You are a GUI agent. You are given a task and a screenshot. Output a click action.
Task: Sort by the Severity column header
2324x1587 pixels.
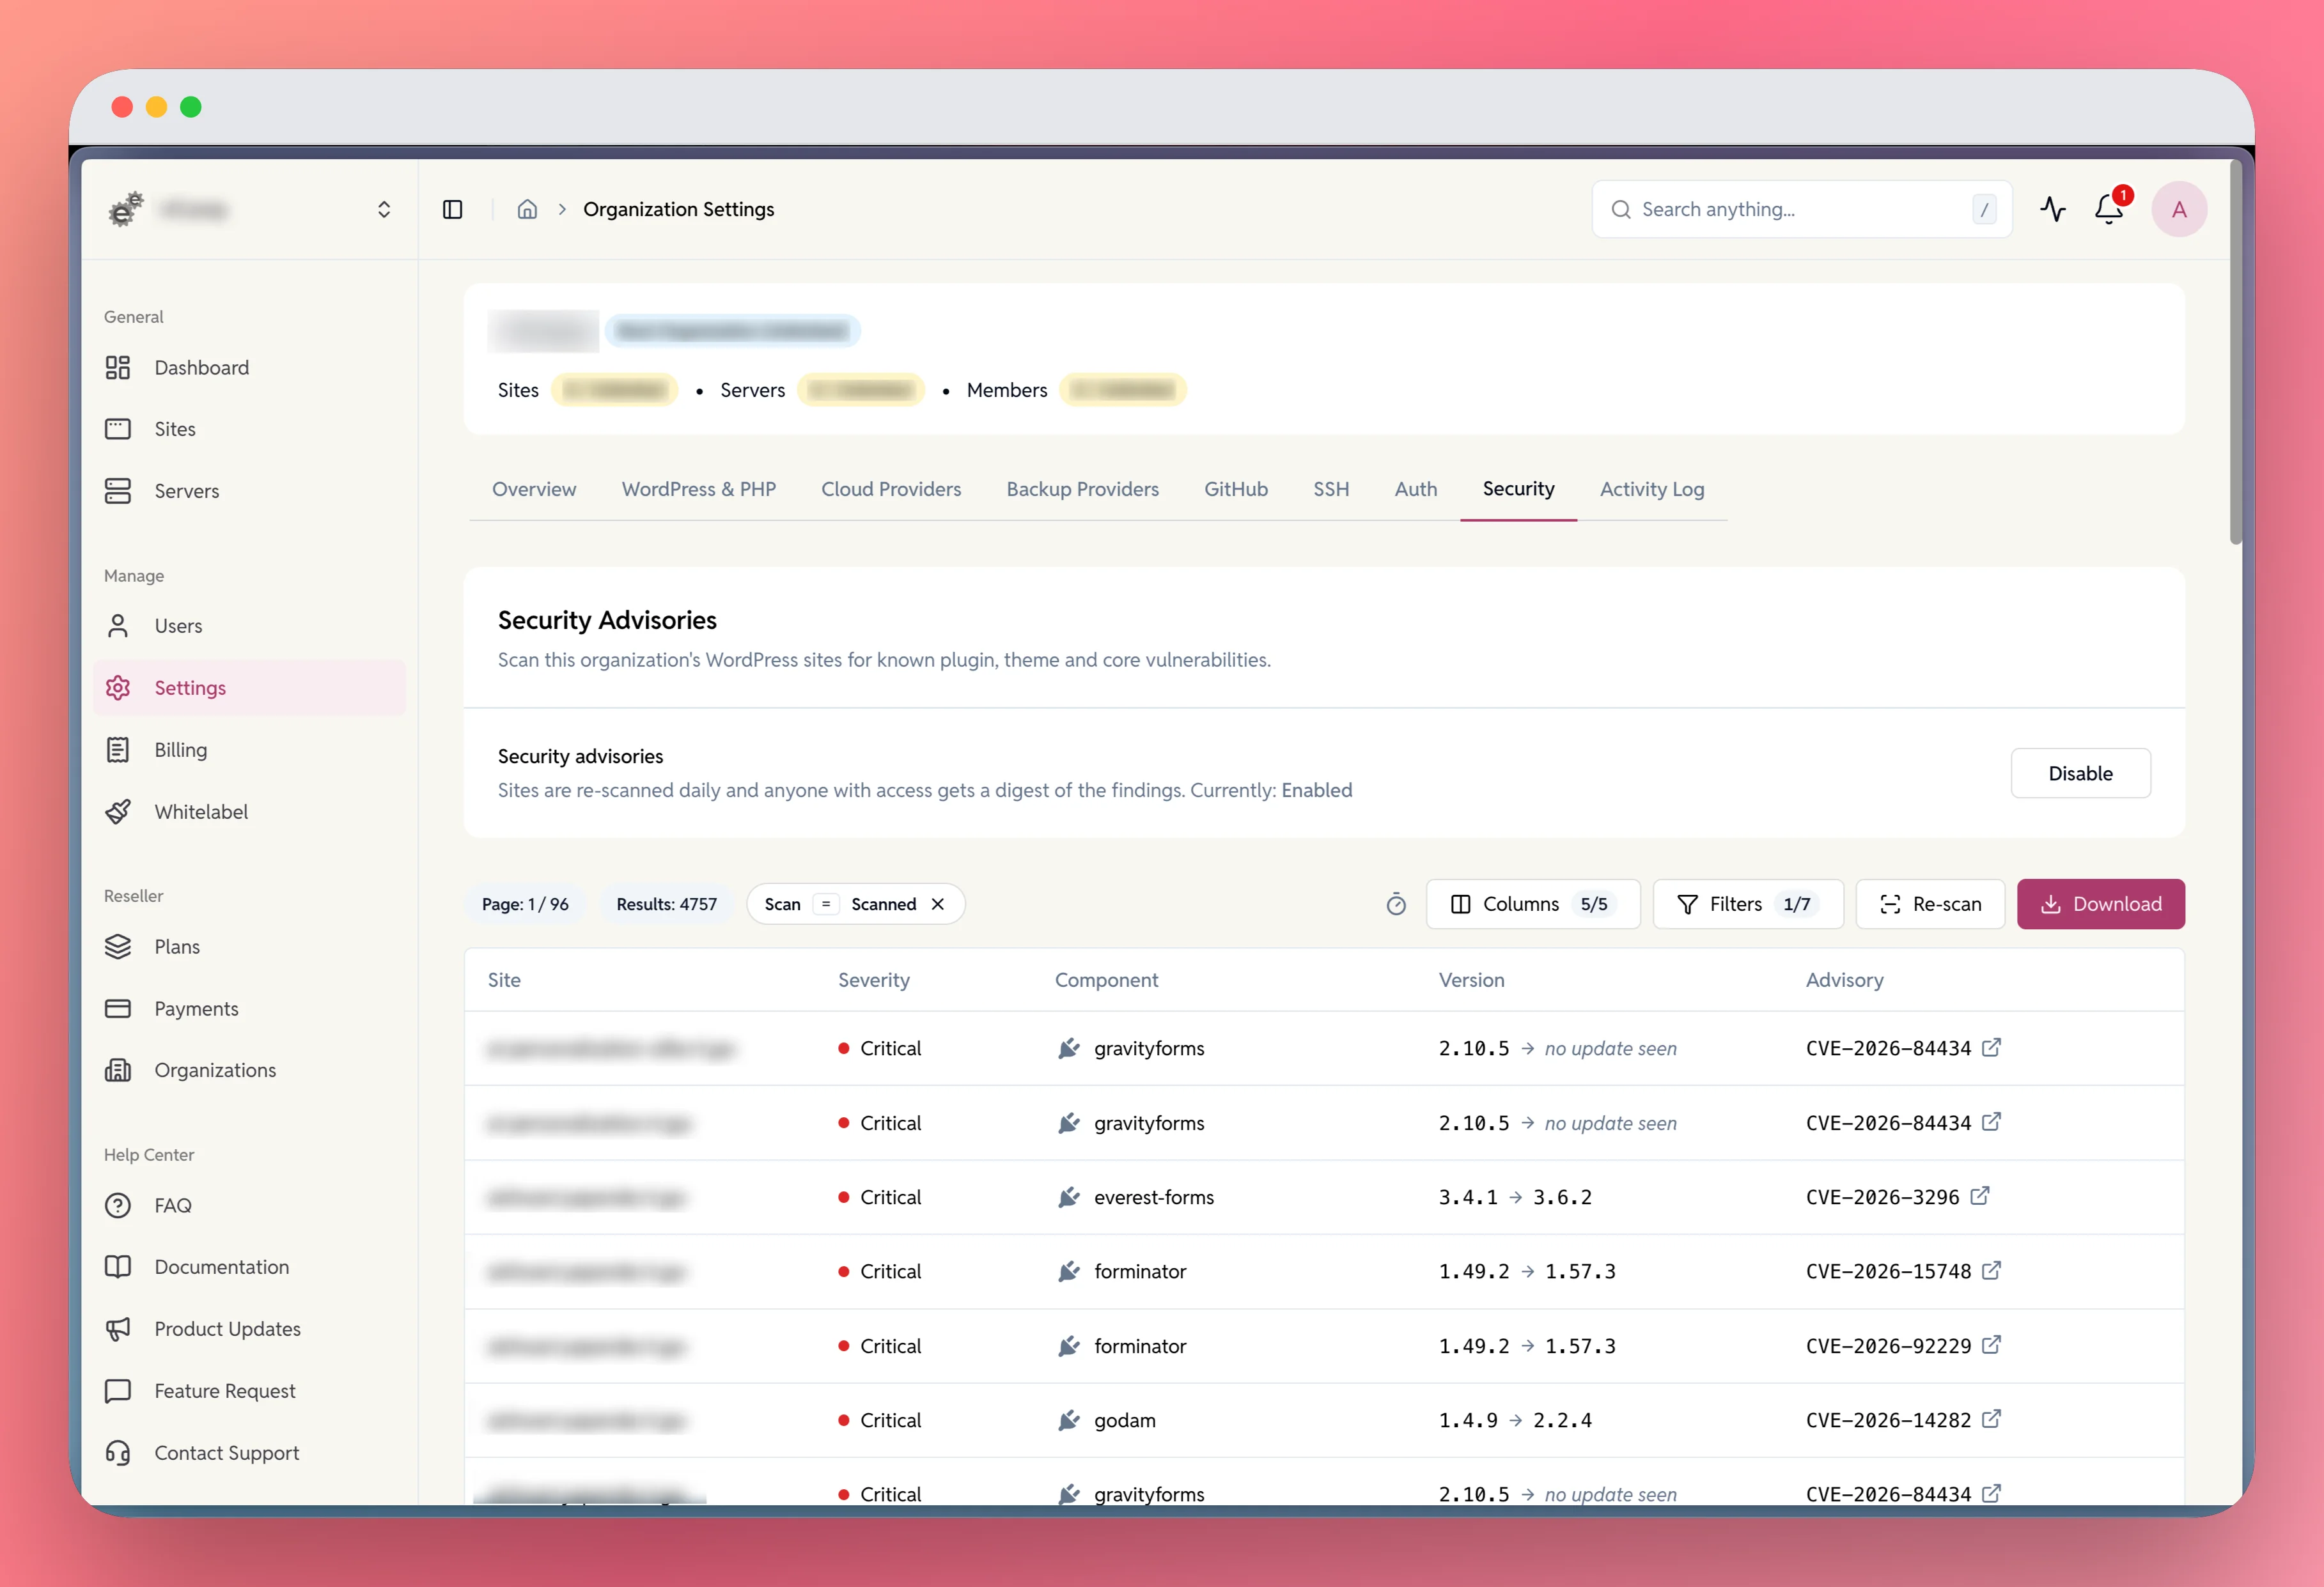coord(873,980)
